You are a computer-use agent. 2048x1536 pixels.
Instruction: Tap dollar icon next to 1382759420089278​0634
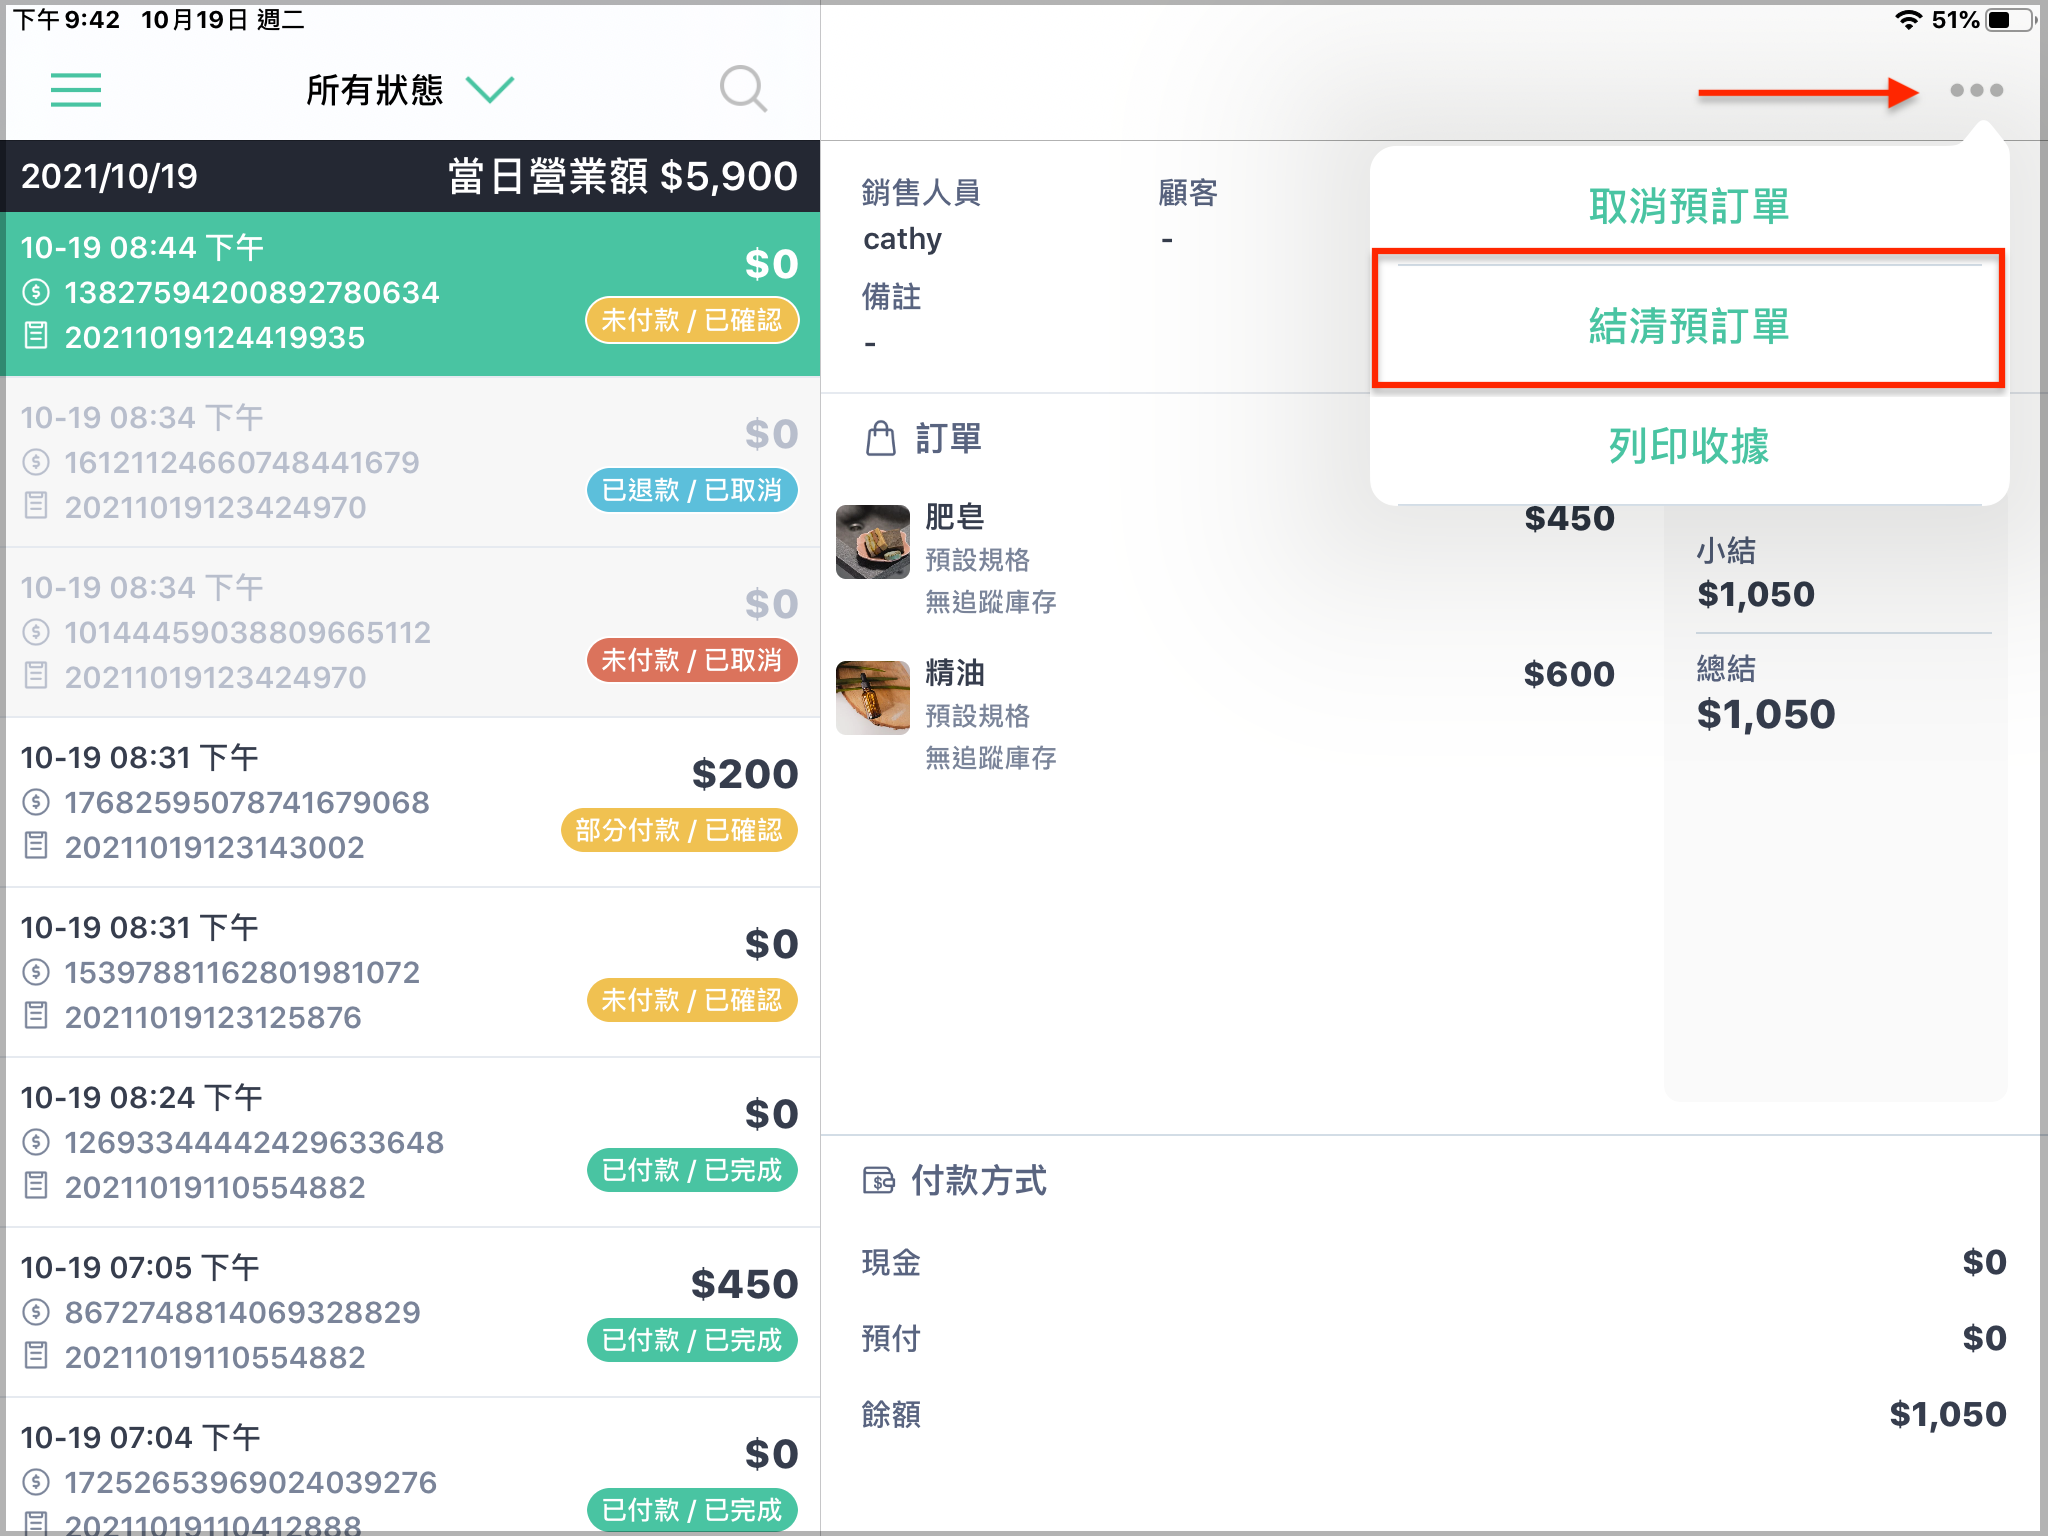[36, 292]
